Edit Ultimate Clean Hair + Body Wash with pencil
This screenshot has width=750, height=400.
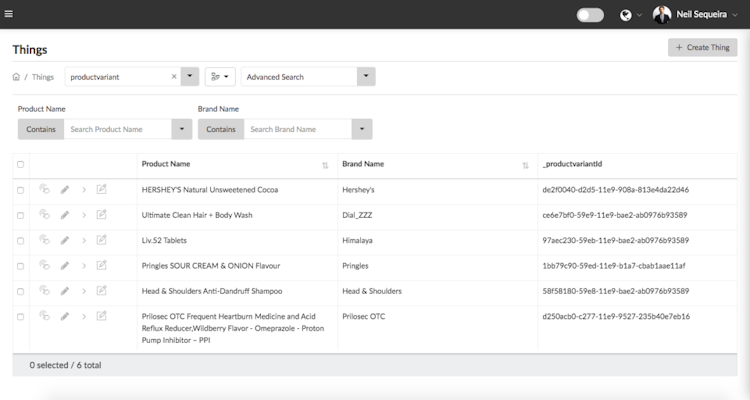[x=65, y=215]
